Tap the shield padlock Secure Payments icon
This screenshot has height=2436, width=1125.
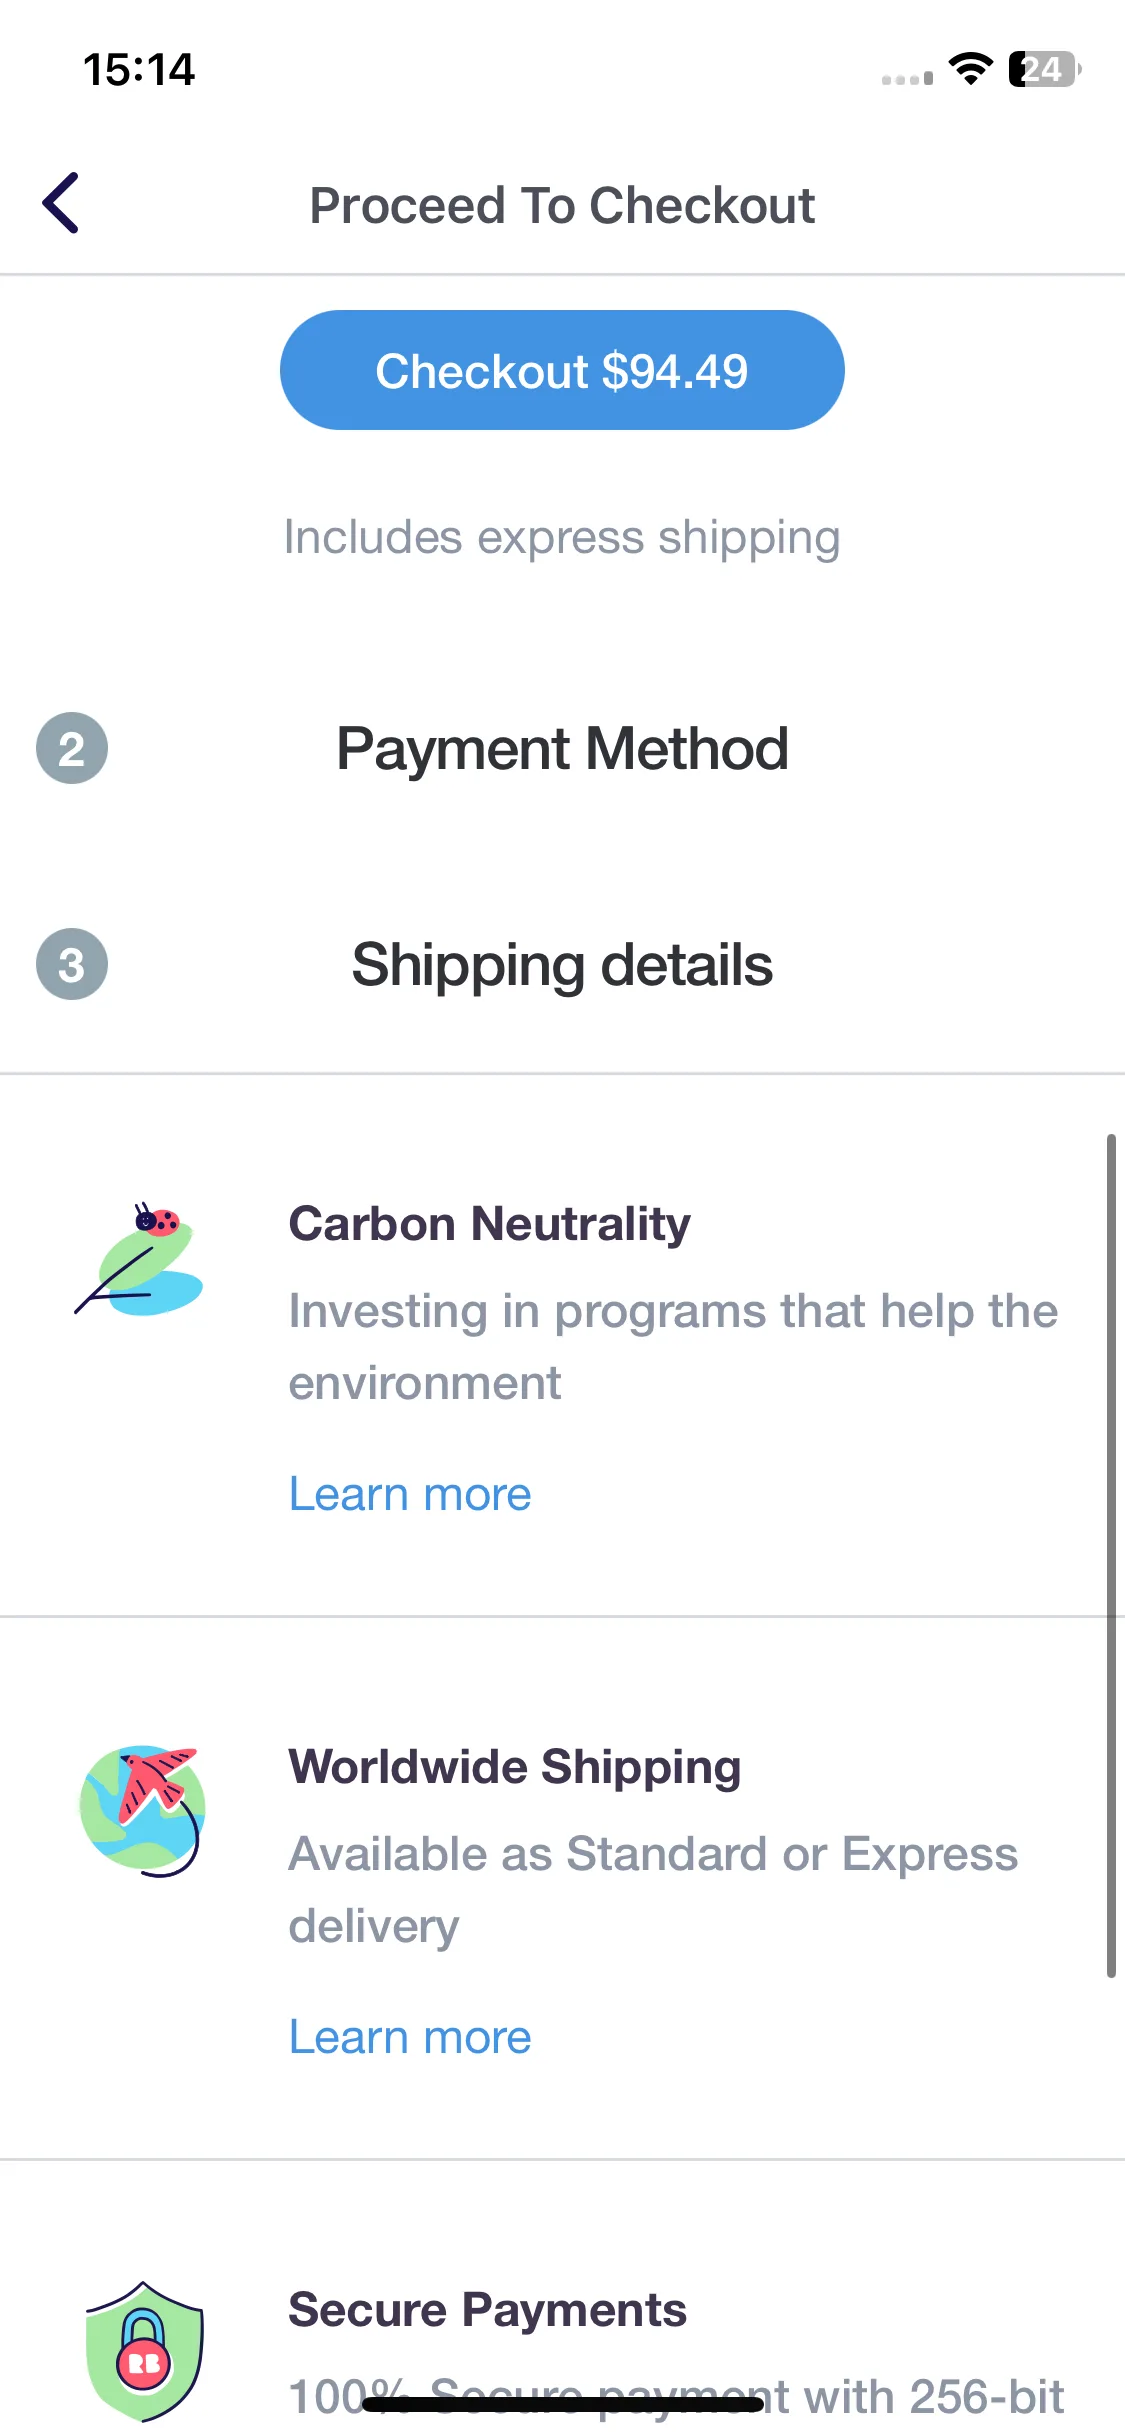[145, 2352]
